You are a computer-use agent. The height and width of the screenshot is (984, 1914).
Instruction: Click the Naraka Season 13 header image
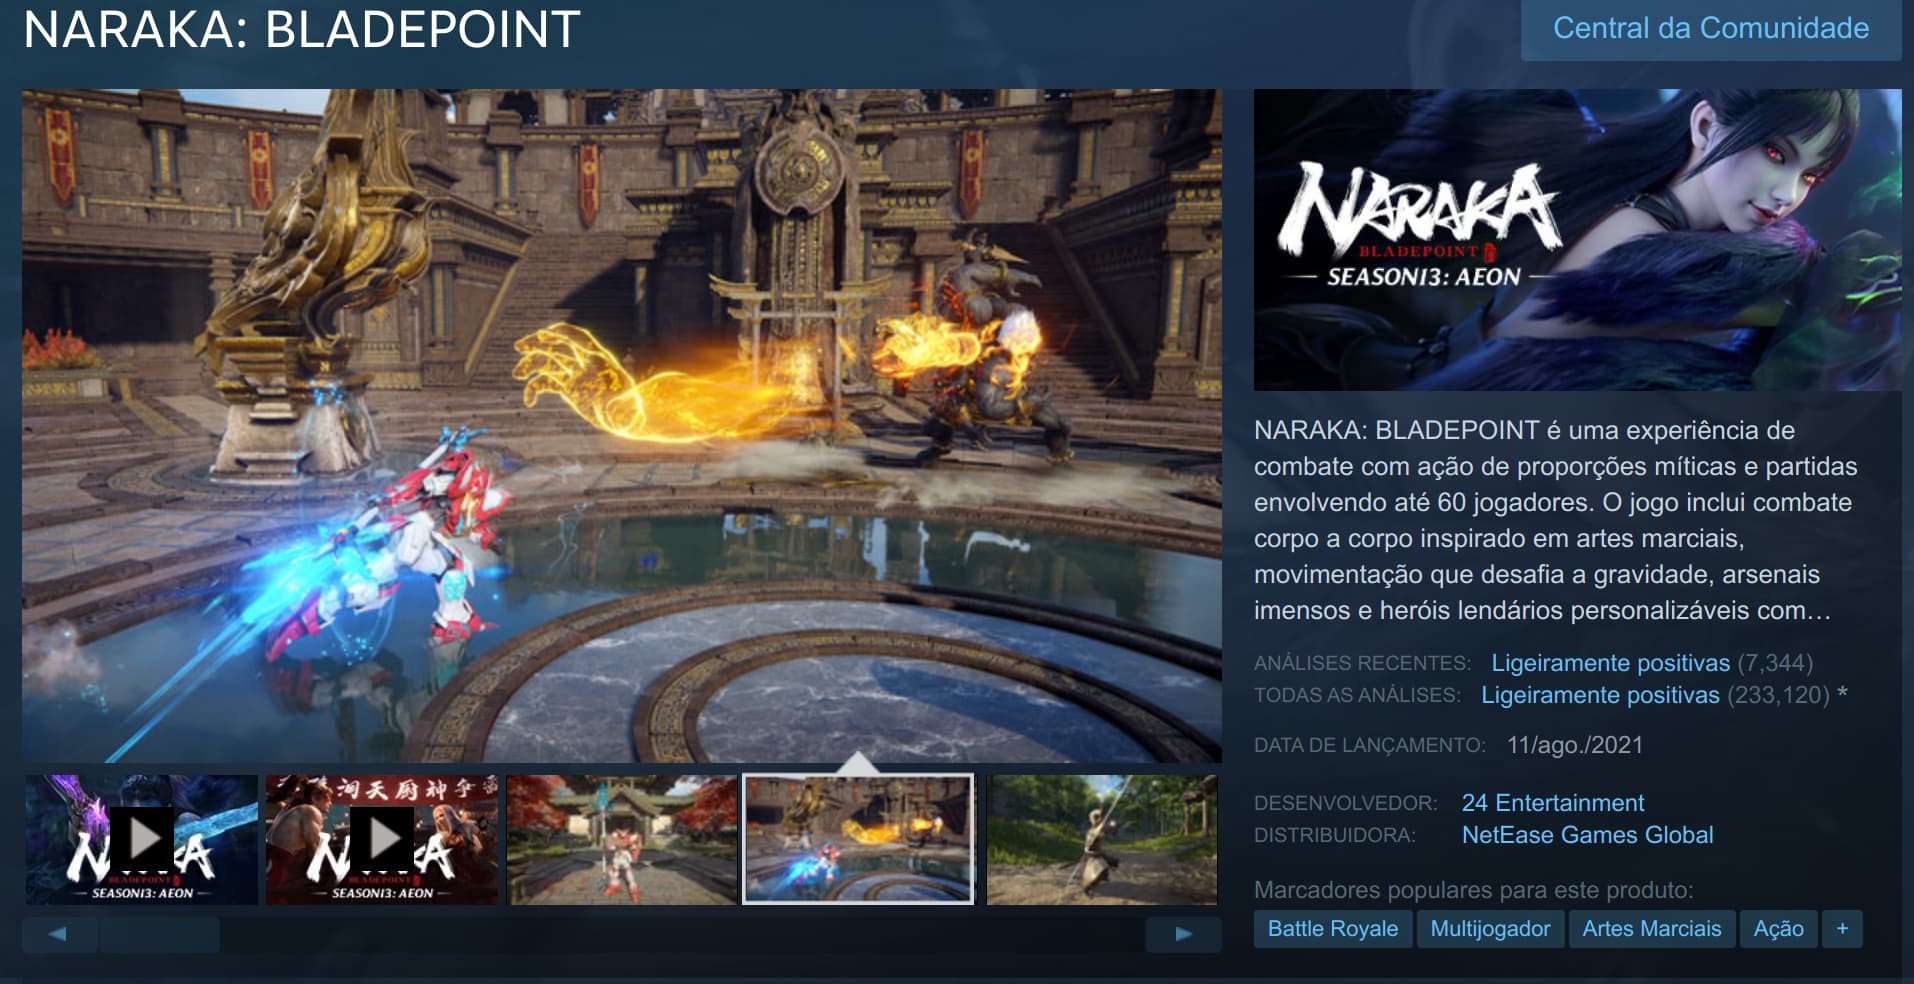[1577, 240]
